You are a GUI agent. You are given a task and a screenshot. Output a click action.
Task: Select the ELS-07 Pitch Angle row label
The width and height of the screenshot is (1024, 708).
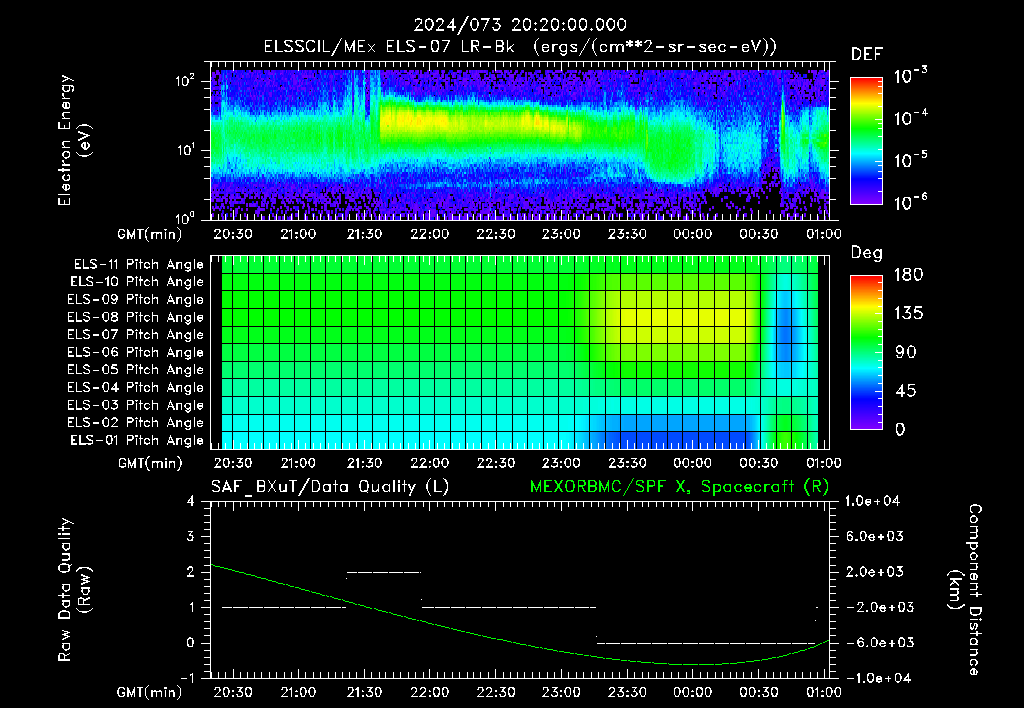pyautogui.click(x=136, y=334)
